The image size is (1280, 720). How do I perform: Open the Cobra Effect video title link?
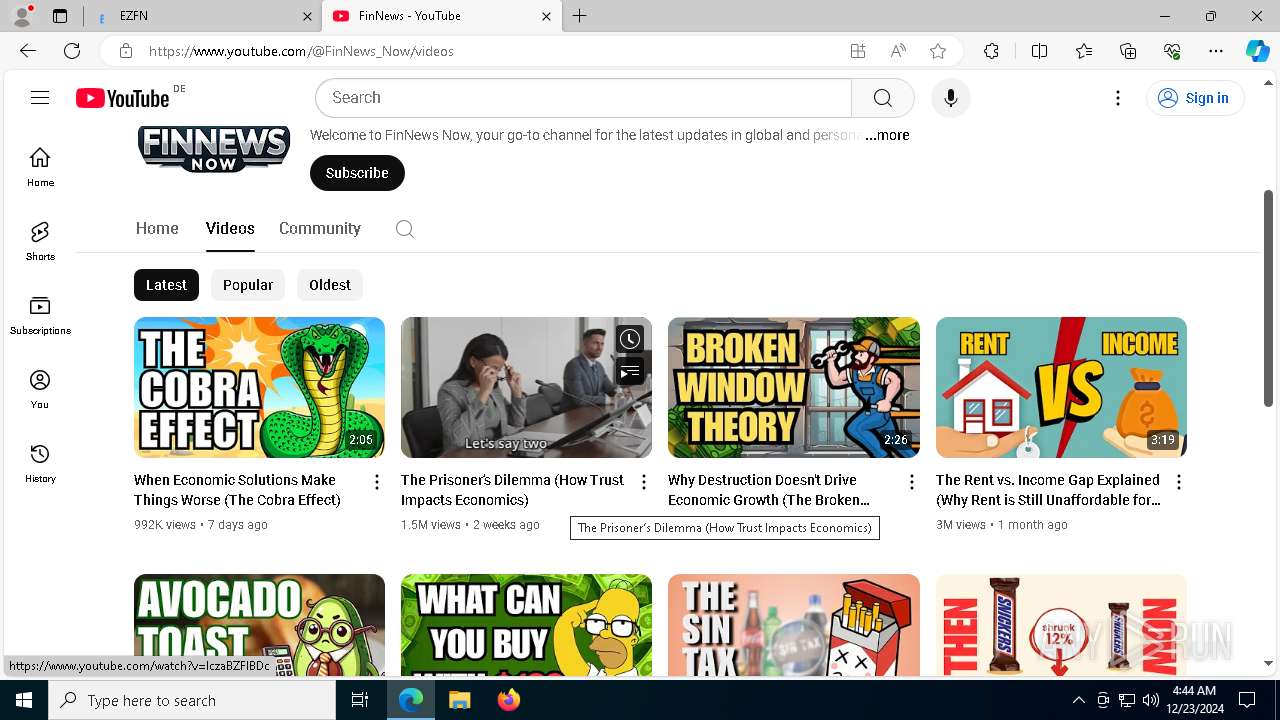point(238,490)
